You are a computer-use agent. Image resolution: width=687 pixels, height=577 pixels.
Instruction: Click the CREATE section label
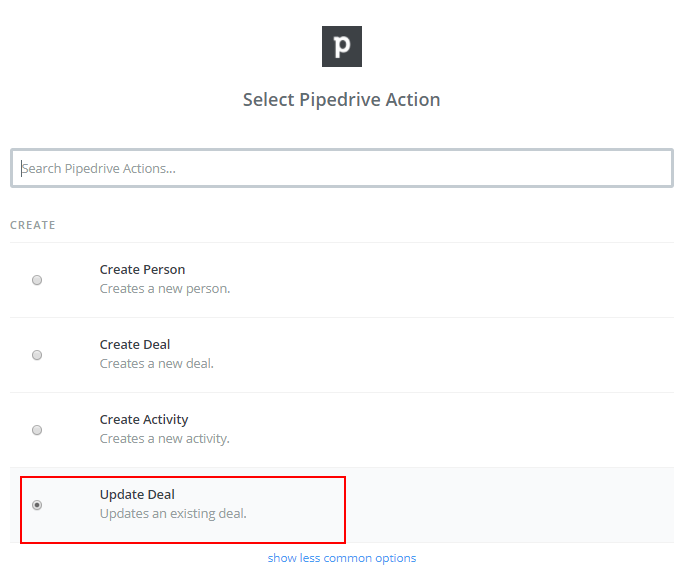[33, 225]
